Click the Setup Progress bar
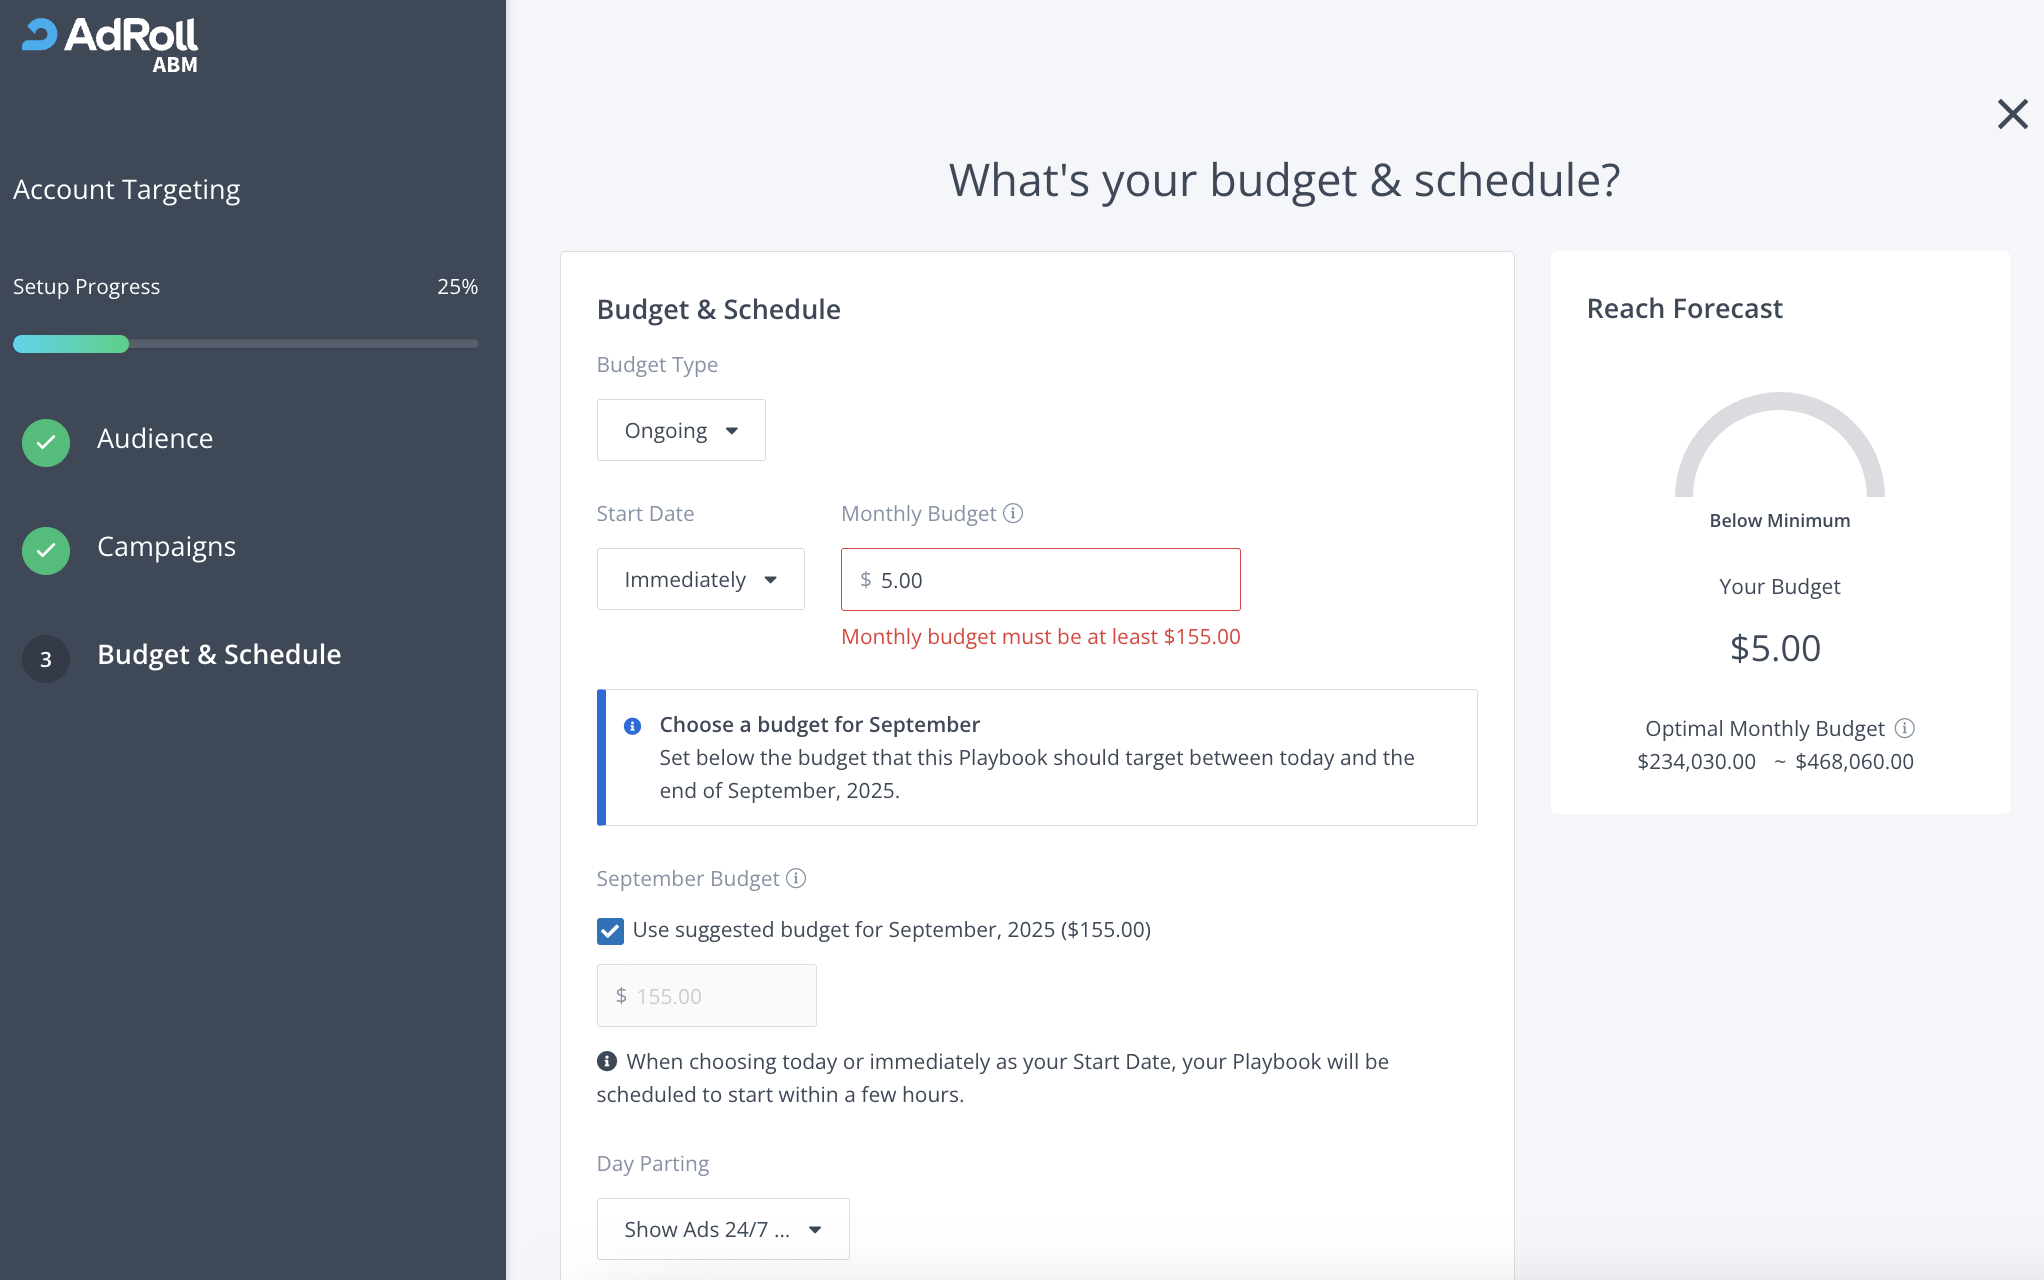Image resolution: width=2044 pixels, height=1280 pixels. (x=245, y=344)
